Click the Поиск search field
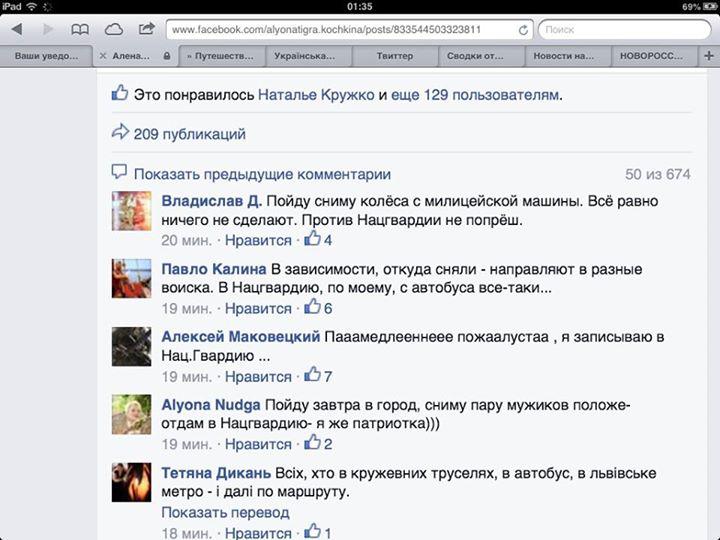 coord(624,30)
